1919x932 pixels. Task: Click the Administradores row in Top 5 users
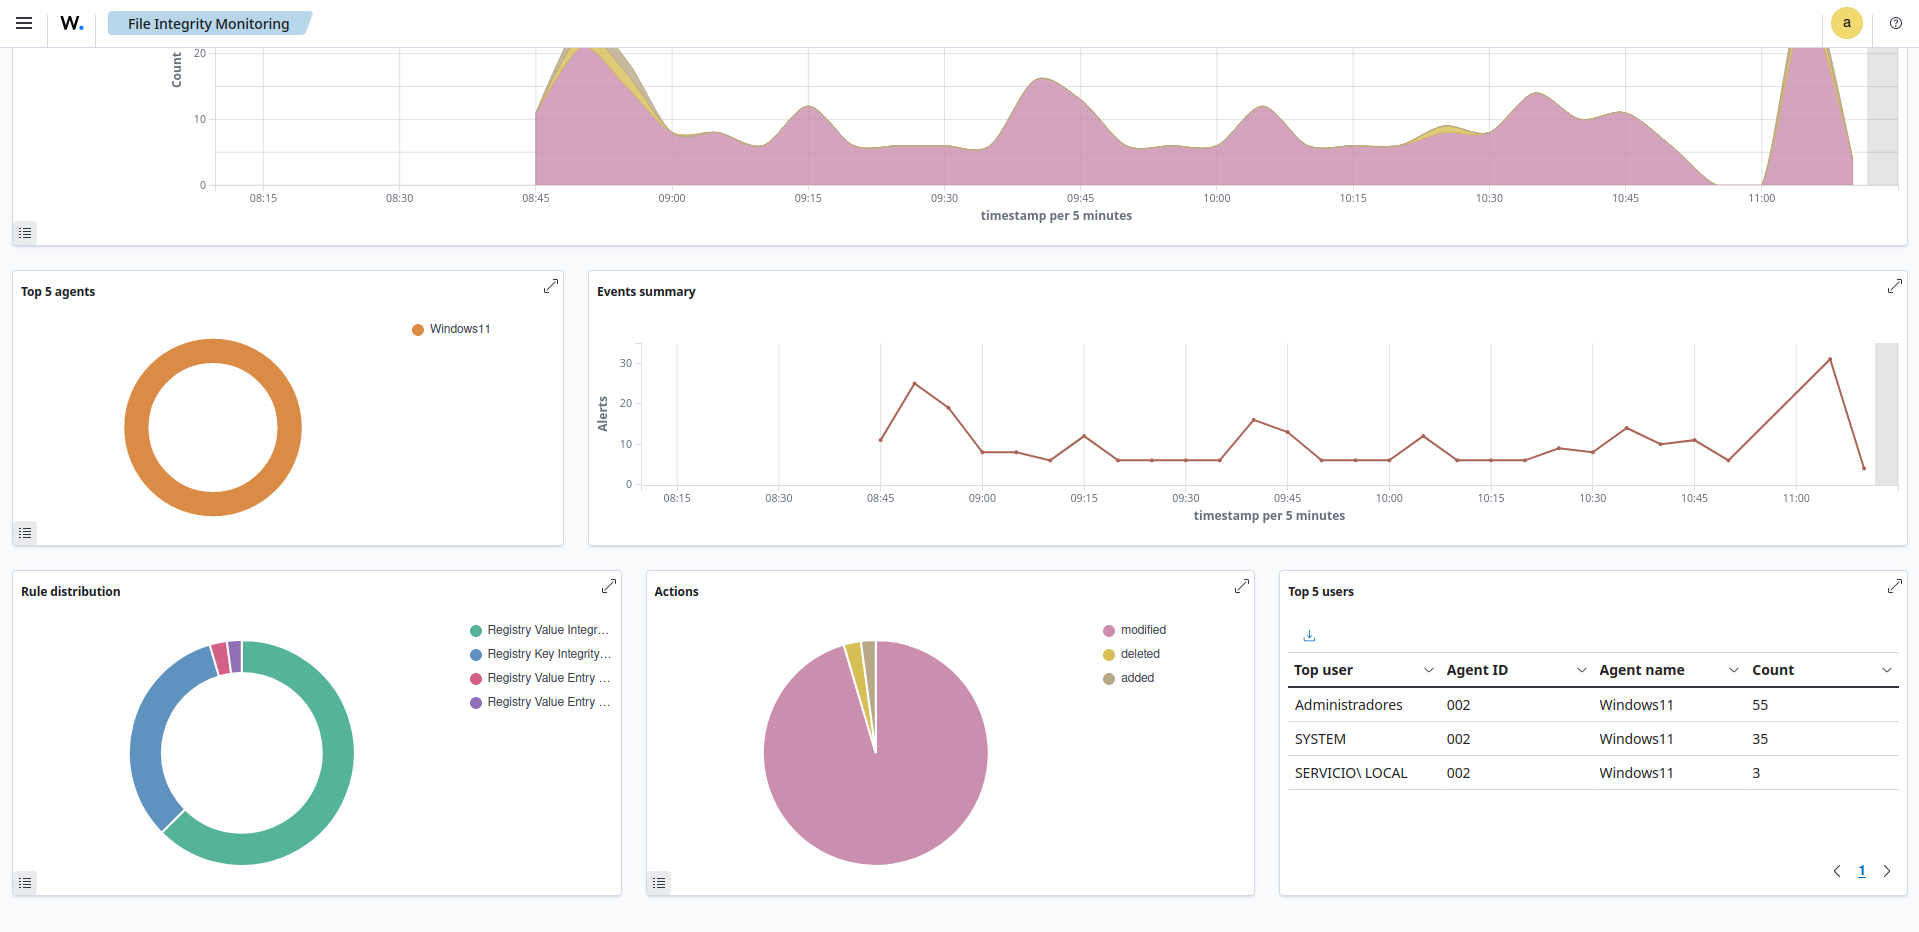point(1348,704)
